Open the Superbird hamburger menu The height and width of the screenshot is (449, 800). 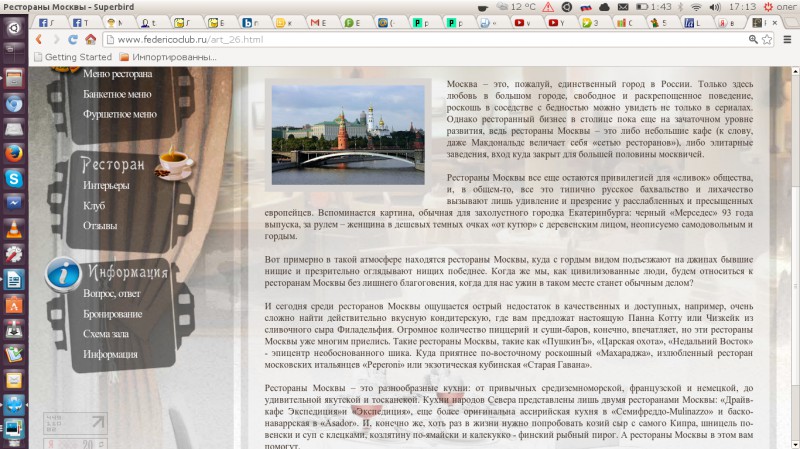787,39
